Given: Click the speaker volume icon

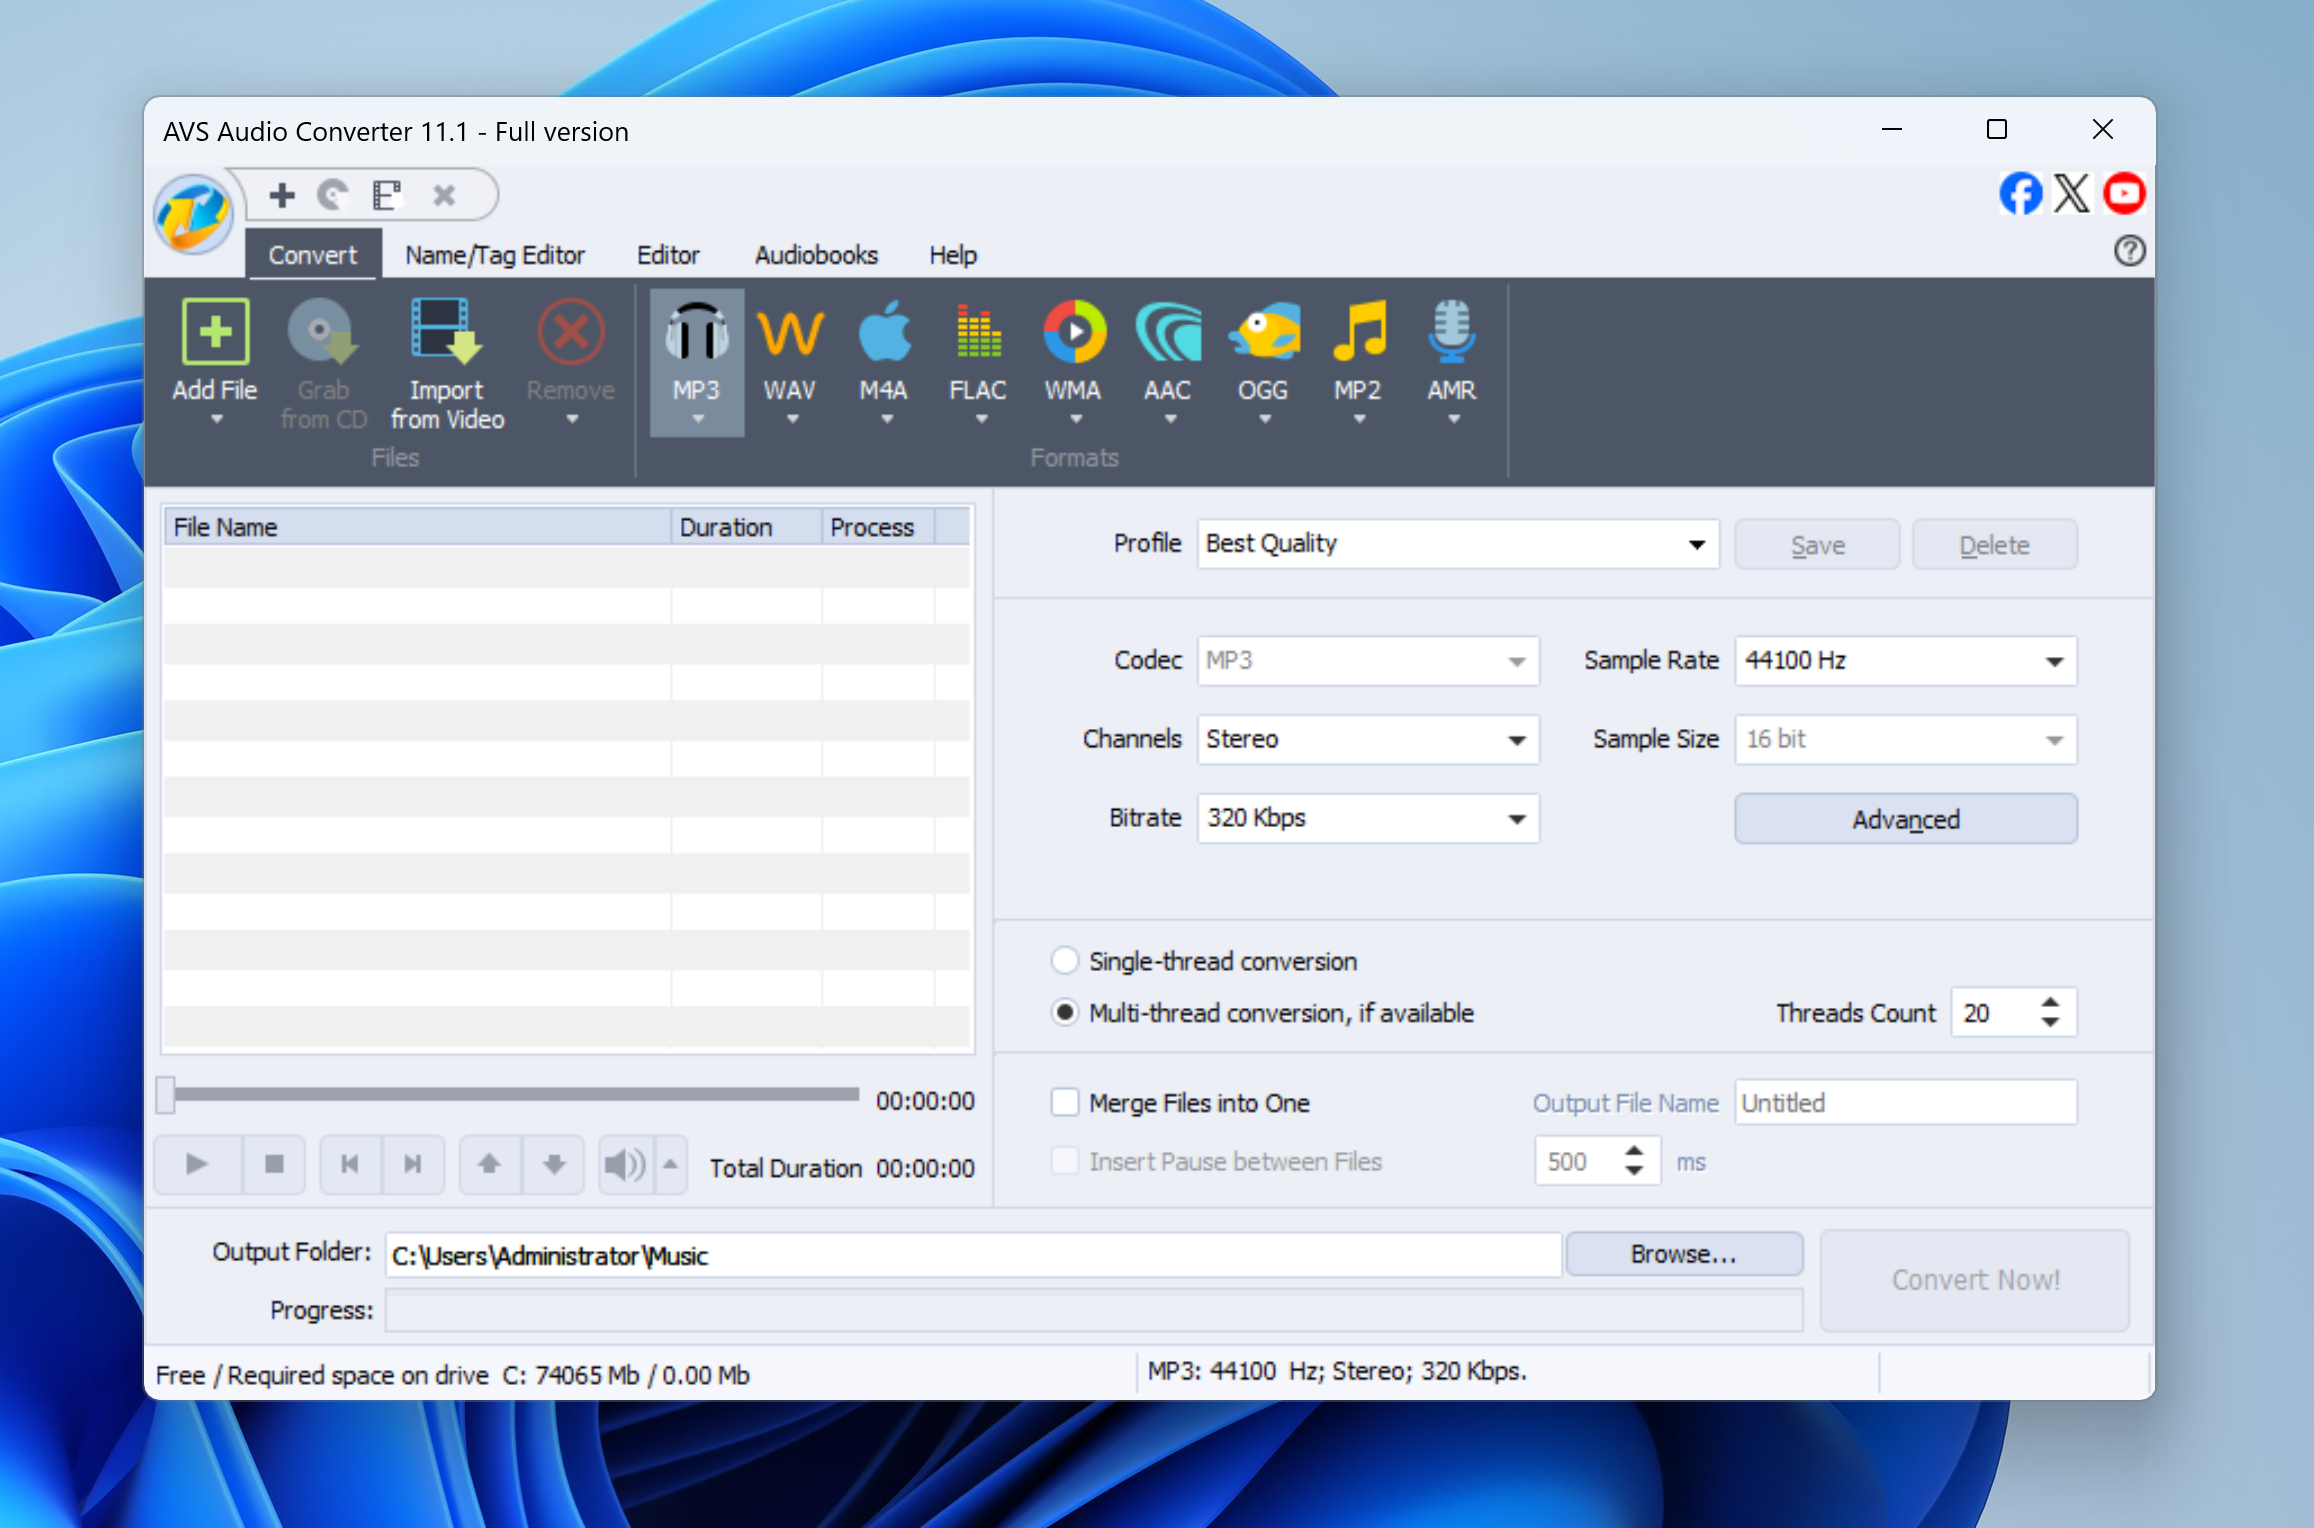Looking at the screenshot, I should point(625,1164).
